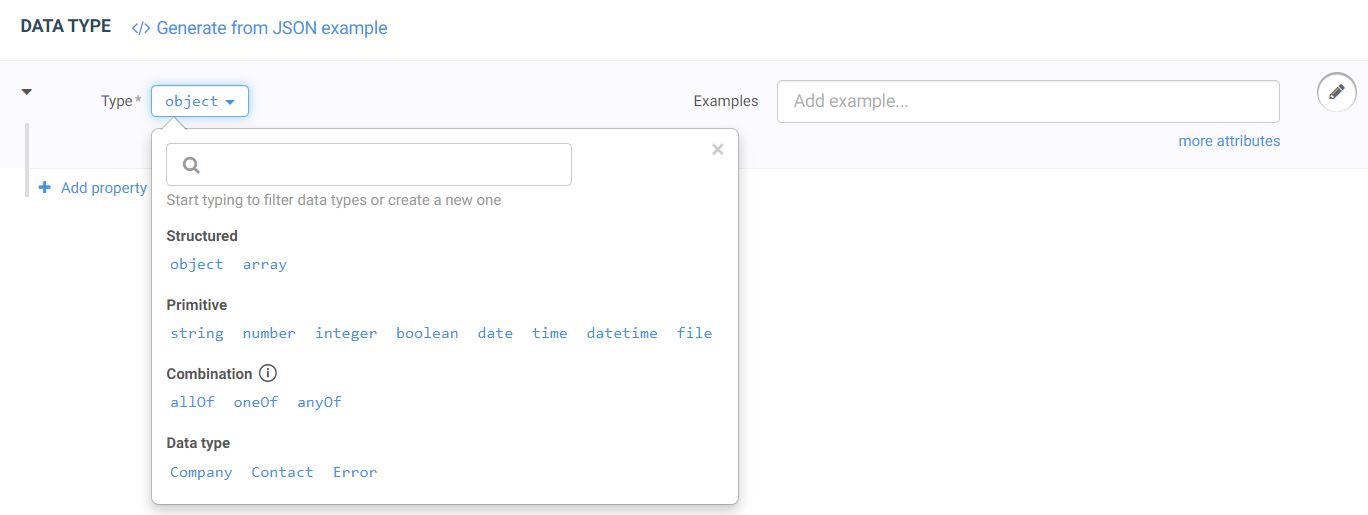The height and width of the screenshot is (515, 1368).
Task: Select the array structured type
Action: pos(265,264)
